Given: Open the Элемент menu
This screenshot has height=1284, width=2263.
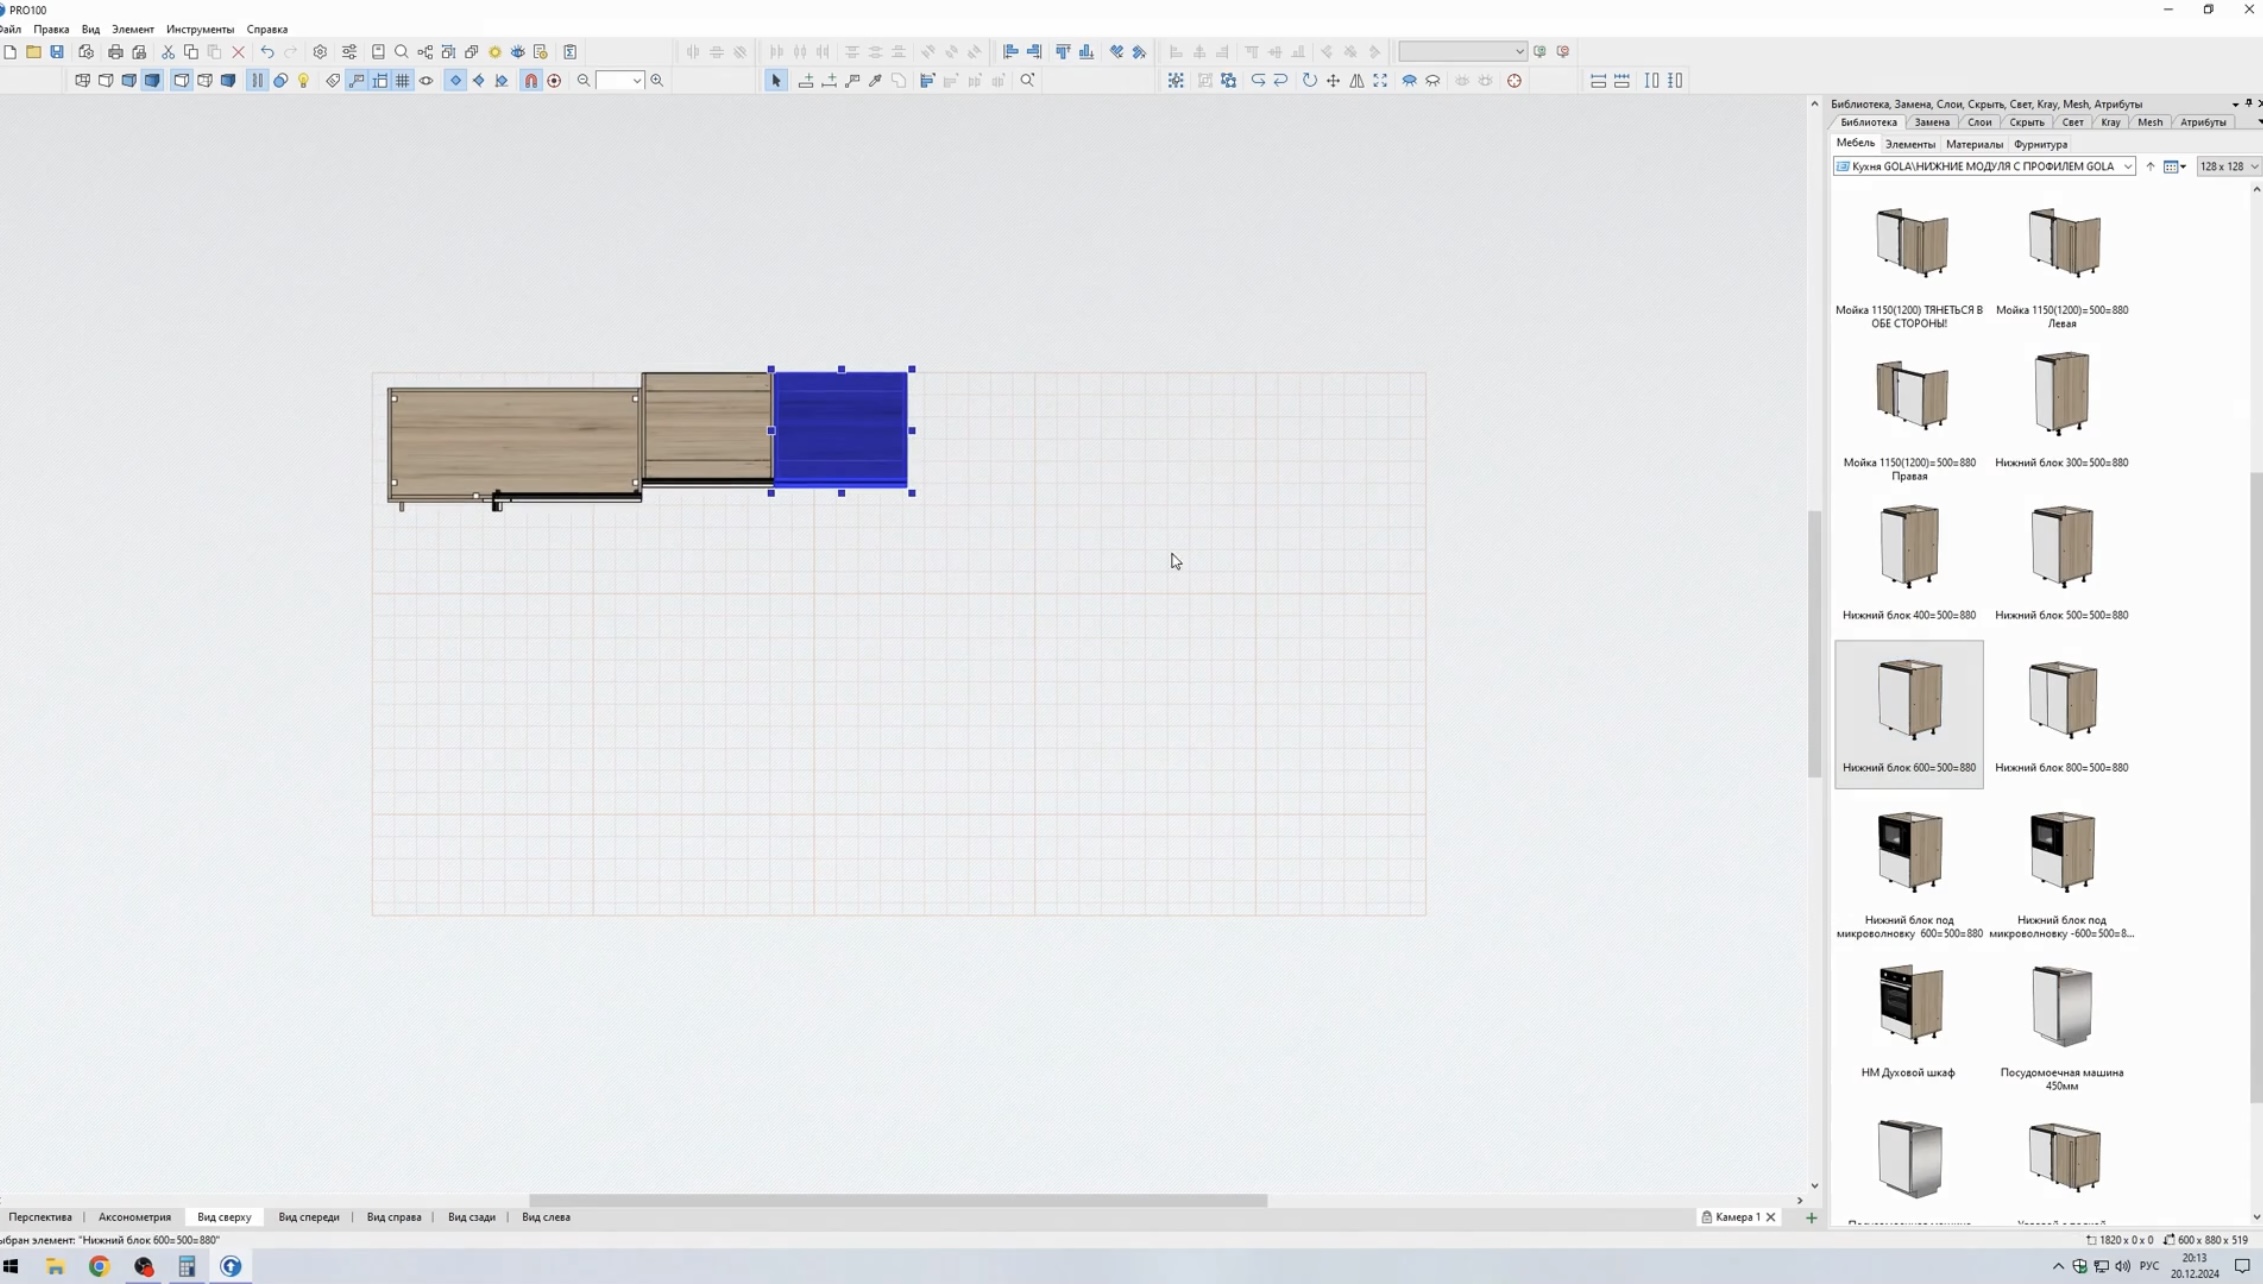Looking at the screenshot, I should click(133, 29).
